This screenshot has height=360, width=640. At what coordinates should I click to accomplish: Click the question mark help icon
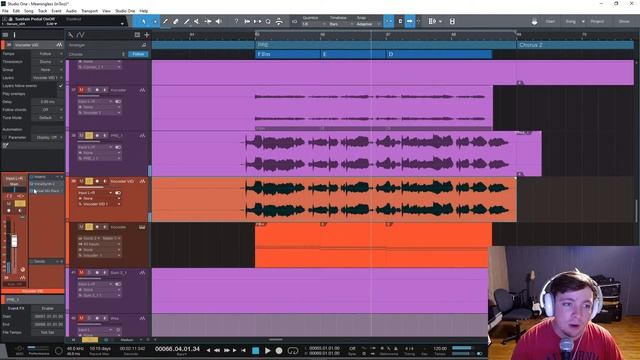click(x=236, y=21)
